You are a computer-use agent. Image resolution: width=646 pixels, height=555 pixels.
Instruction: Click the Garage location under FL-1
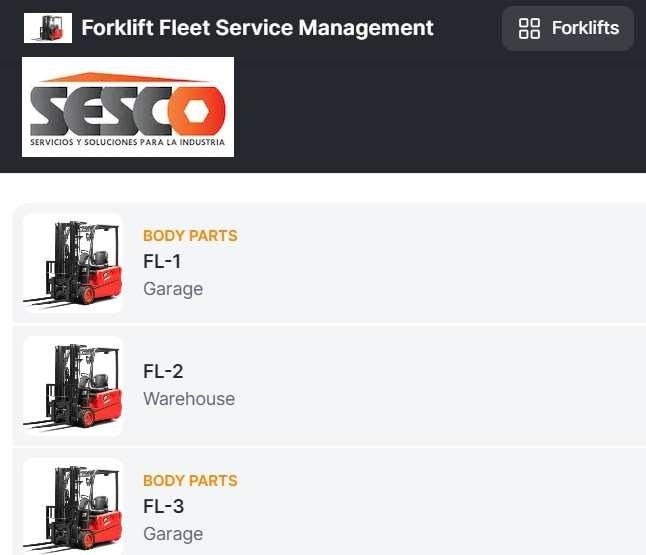click(173, 289)
